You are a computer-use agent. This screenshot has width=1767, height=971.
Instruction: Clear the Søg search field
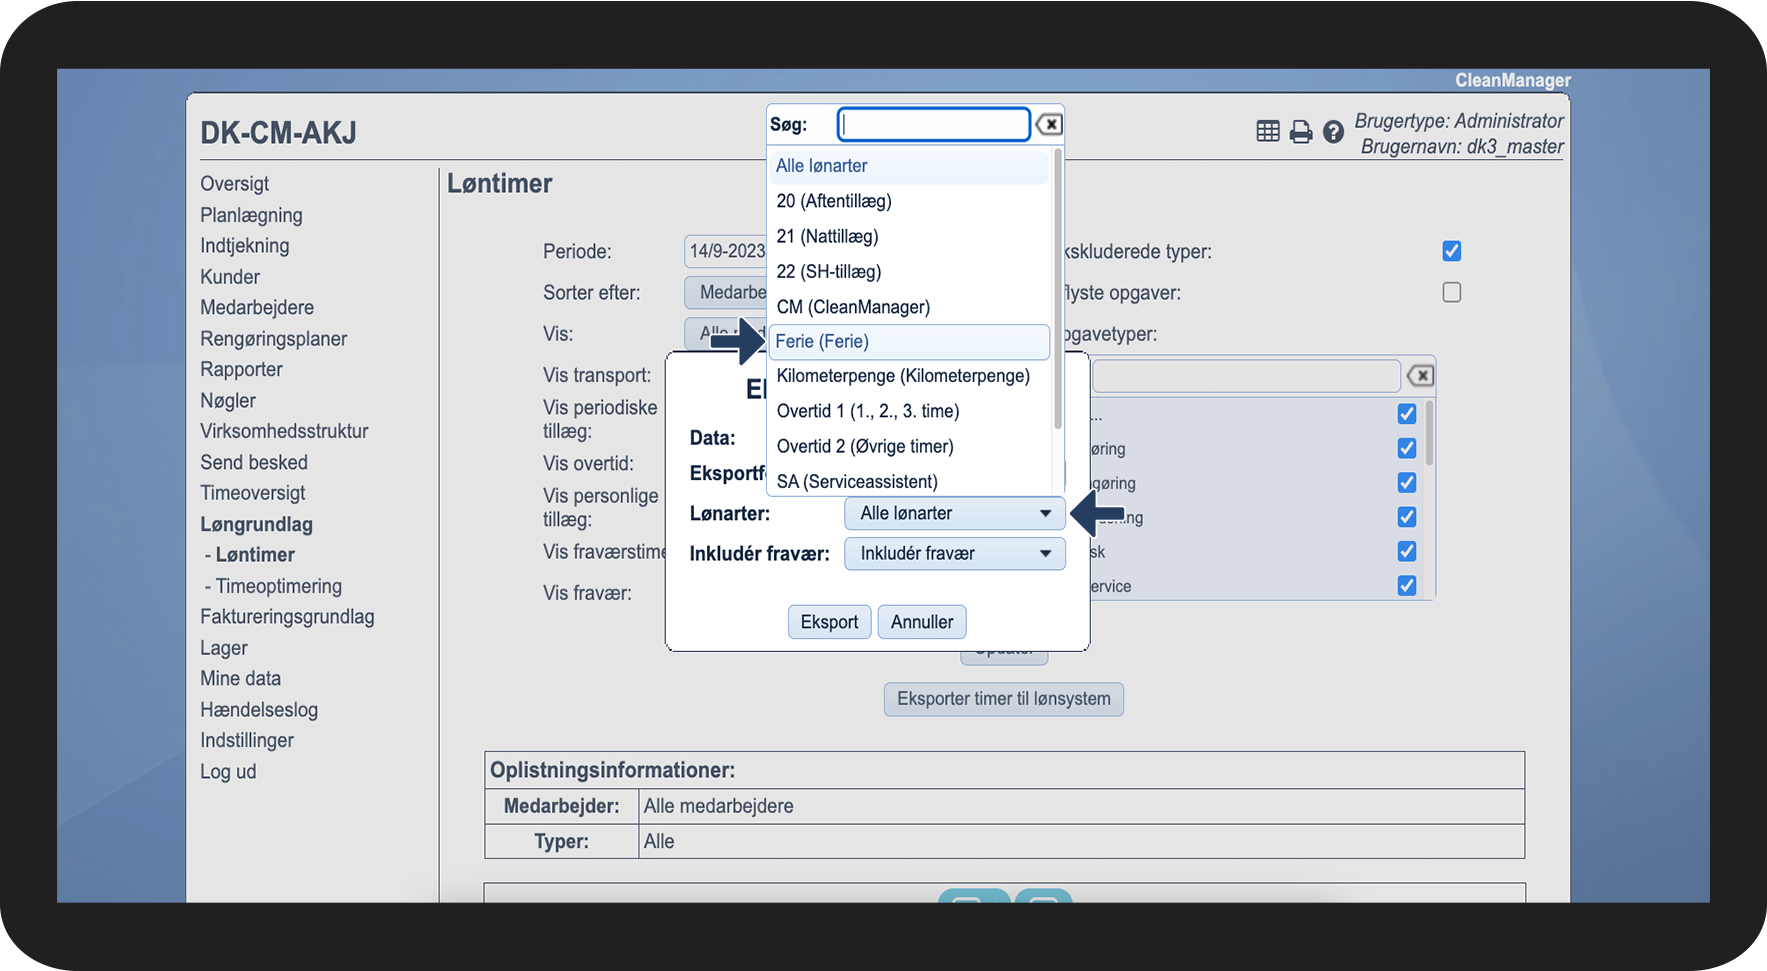pyautogui.click(x=1049, y=124)
